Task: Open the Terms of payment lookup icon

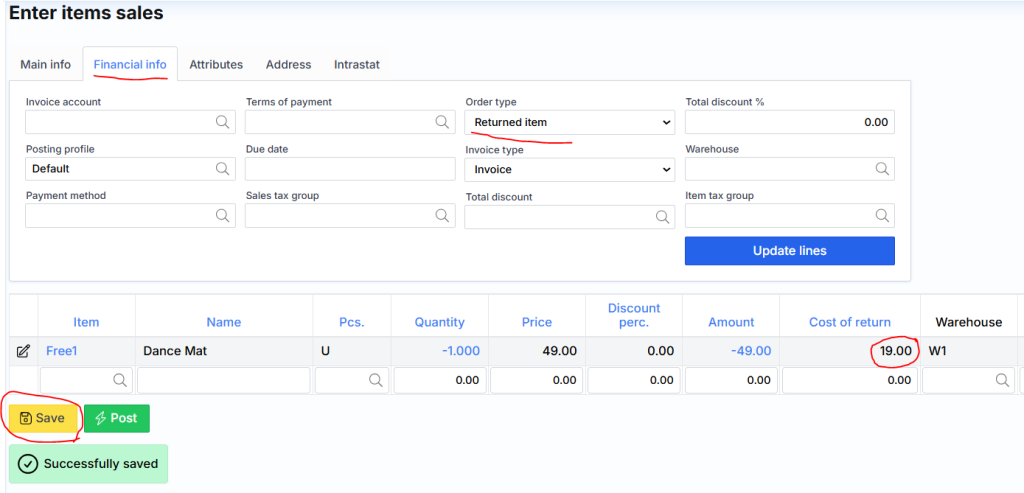Action: coord(442,122)
